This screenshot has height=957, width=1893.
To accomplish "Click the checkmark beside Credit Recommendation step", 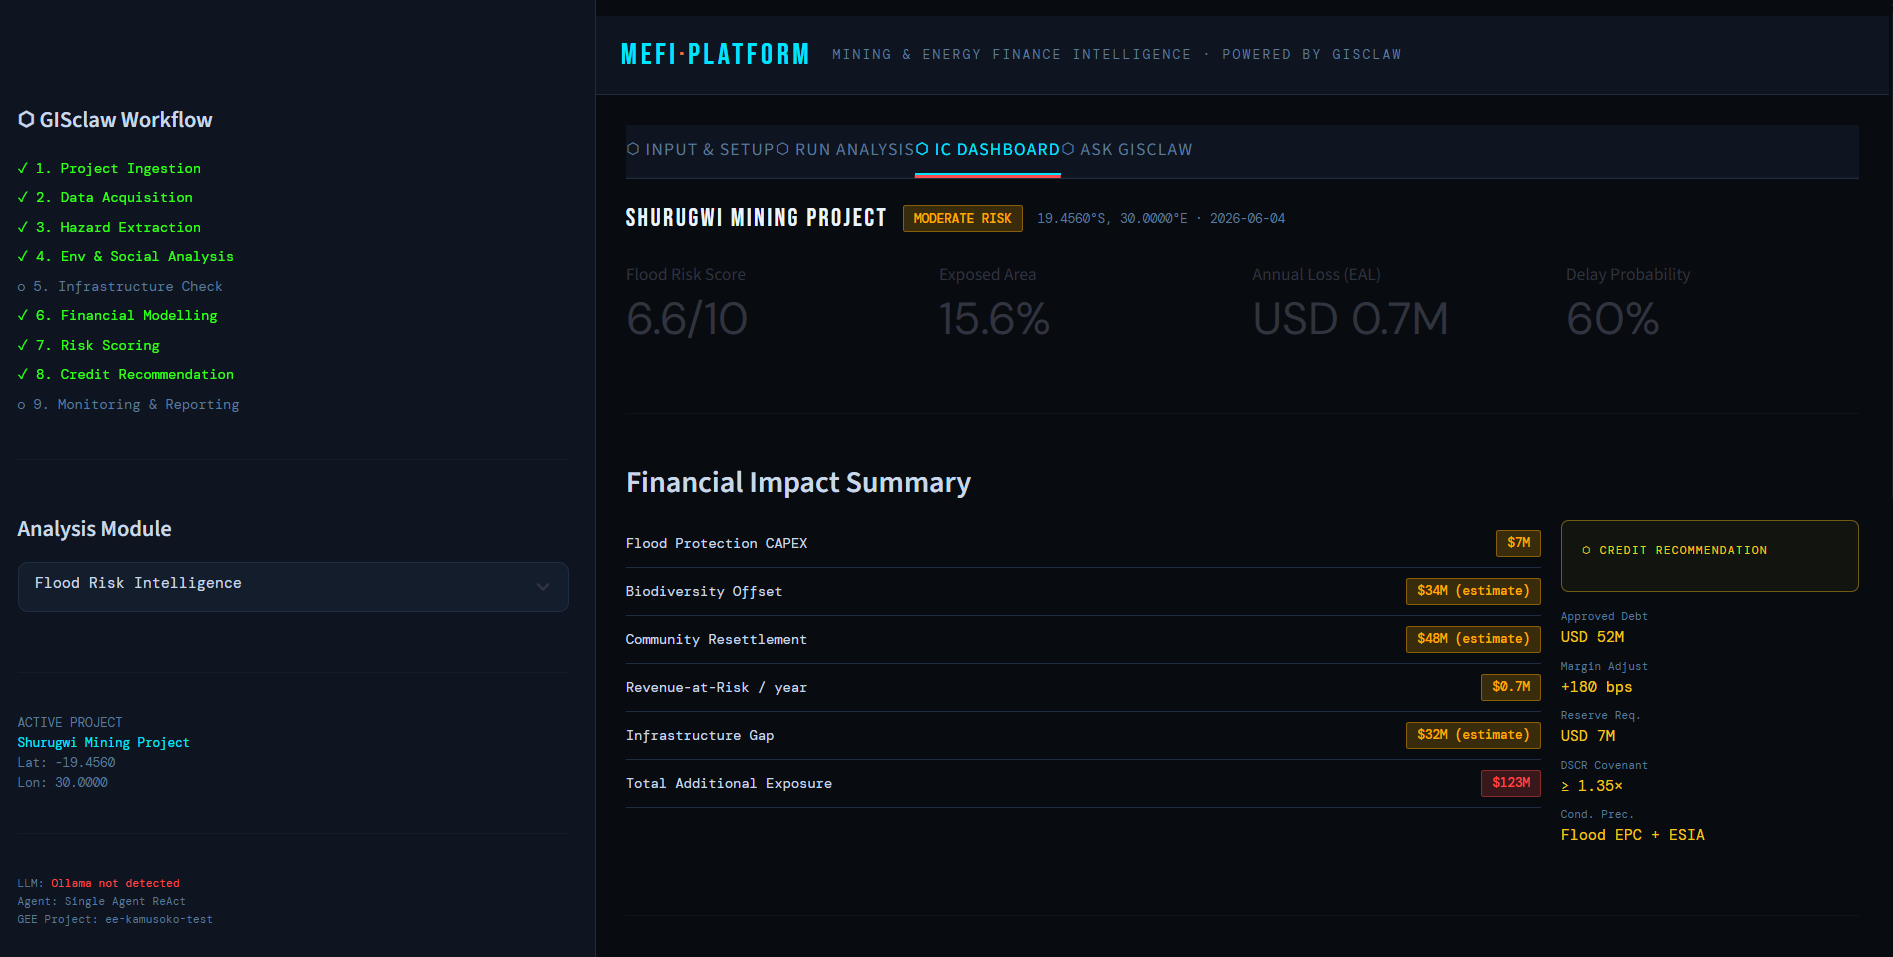I will (23, 375).
